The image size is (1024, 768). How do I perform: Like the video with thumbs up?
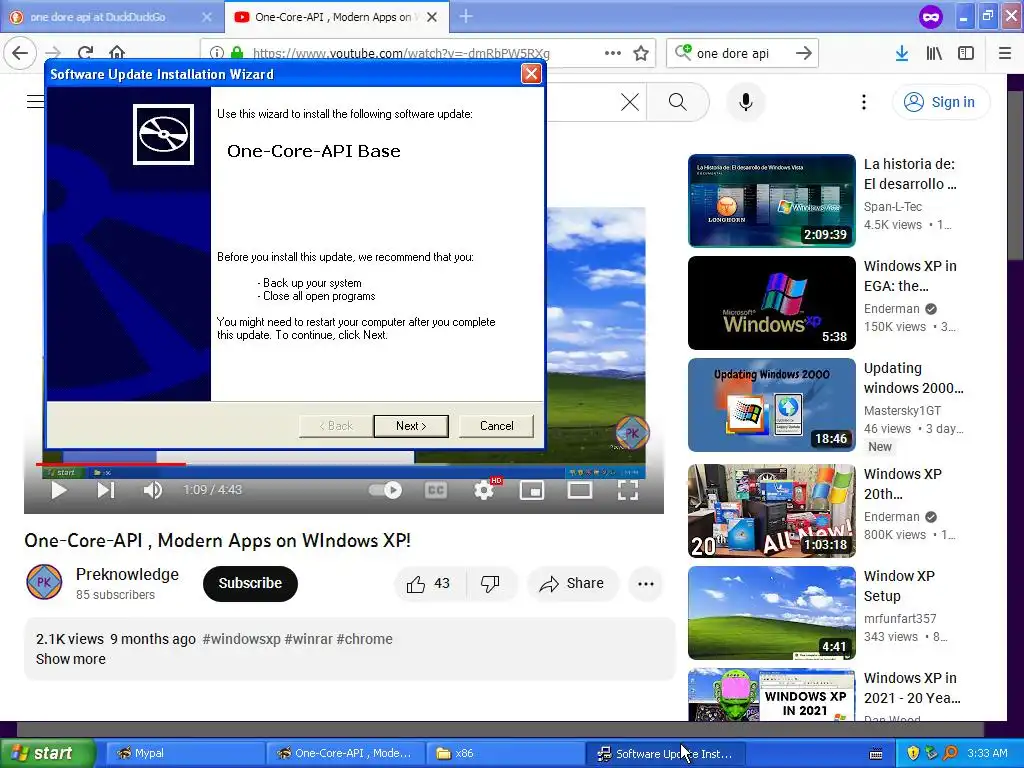point(428,584)
